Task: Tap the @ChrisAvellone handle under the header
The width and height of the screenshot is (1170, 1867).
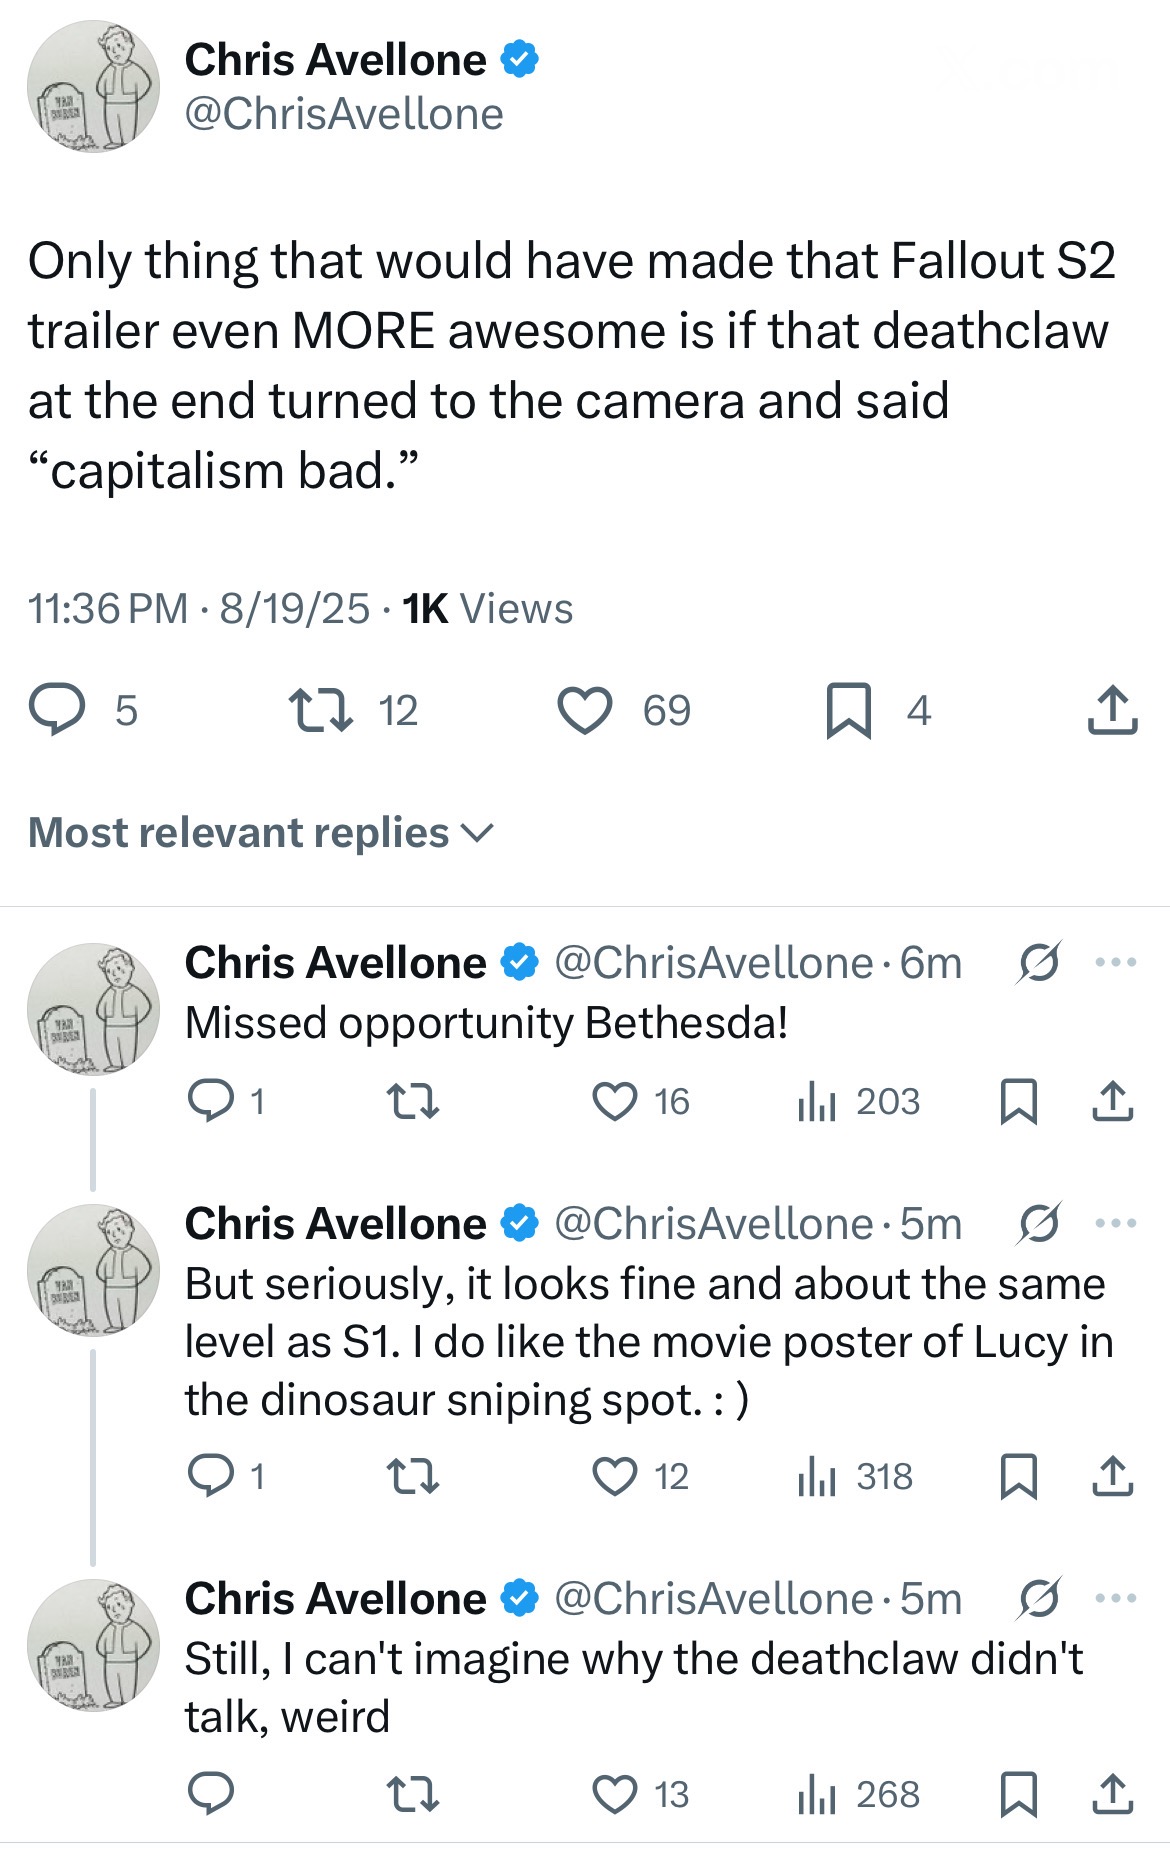Action: tap(343, 114)
